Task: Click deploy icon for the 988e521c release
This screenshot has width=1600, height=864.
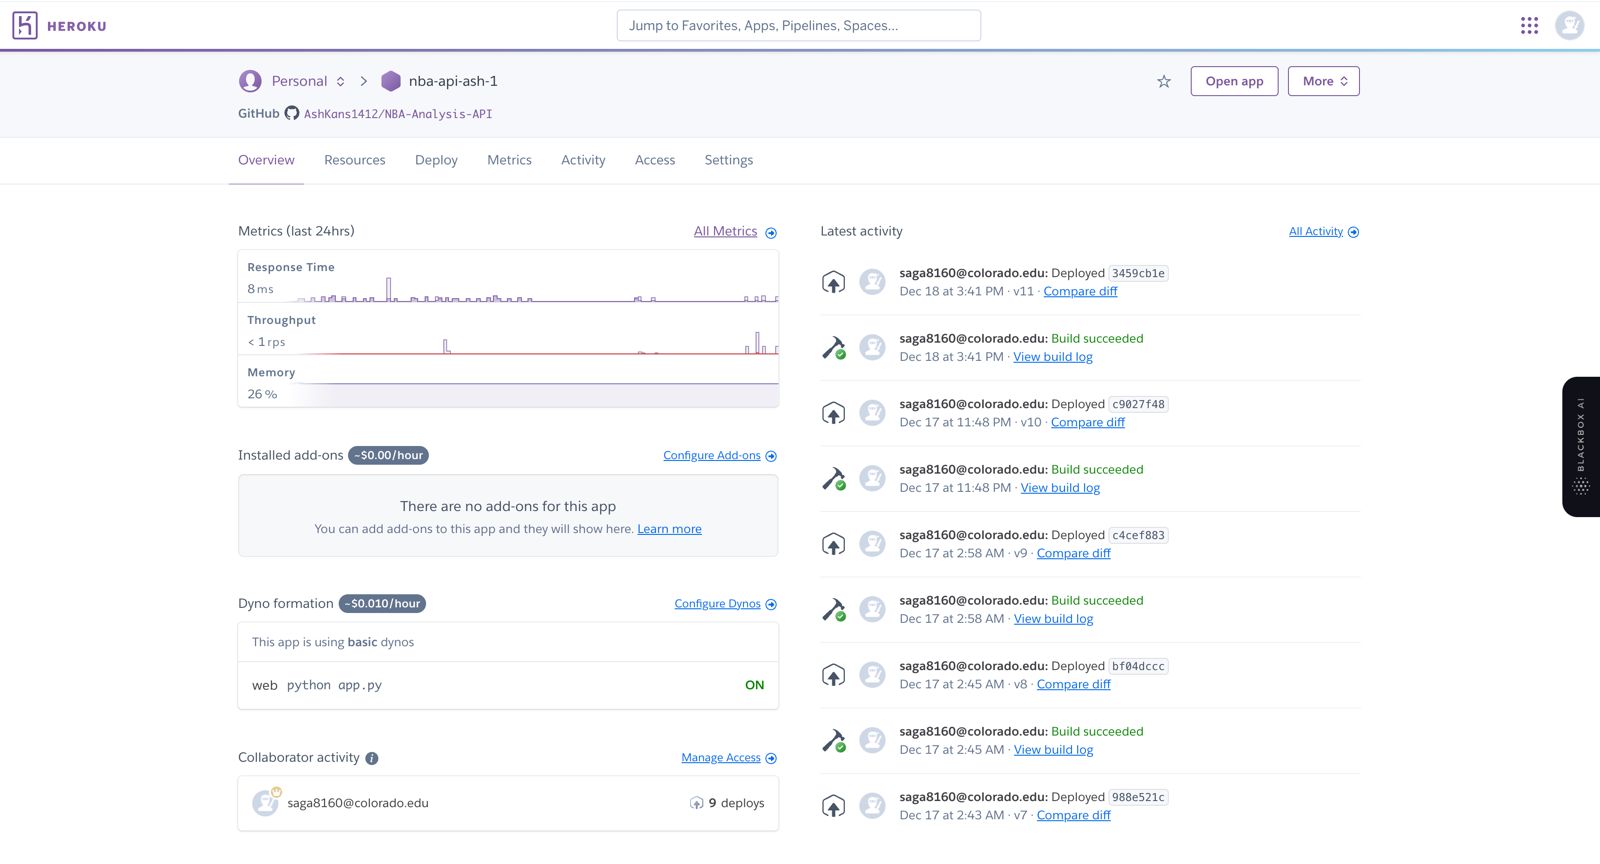Action: pyautogui.click(x=833, y=806)
